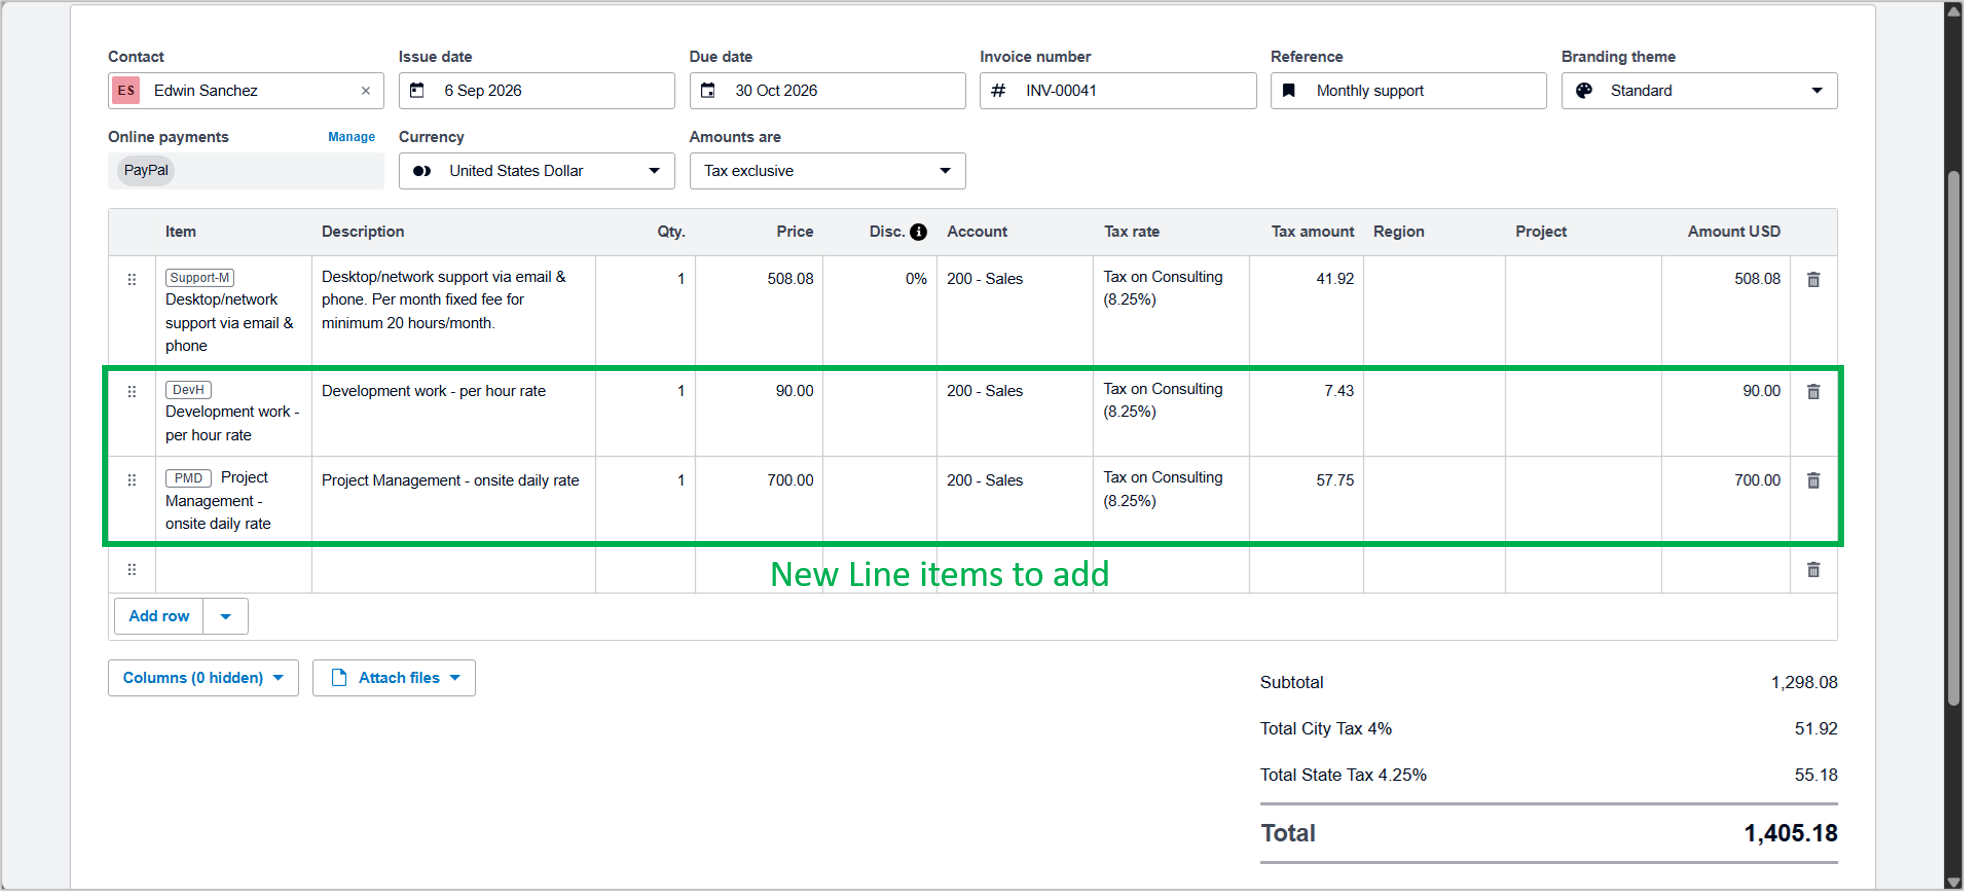Edit the Due date 30 Oct 2026 field
Screen dimensions: 1964x891
[x=827, y=91]
